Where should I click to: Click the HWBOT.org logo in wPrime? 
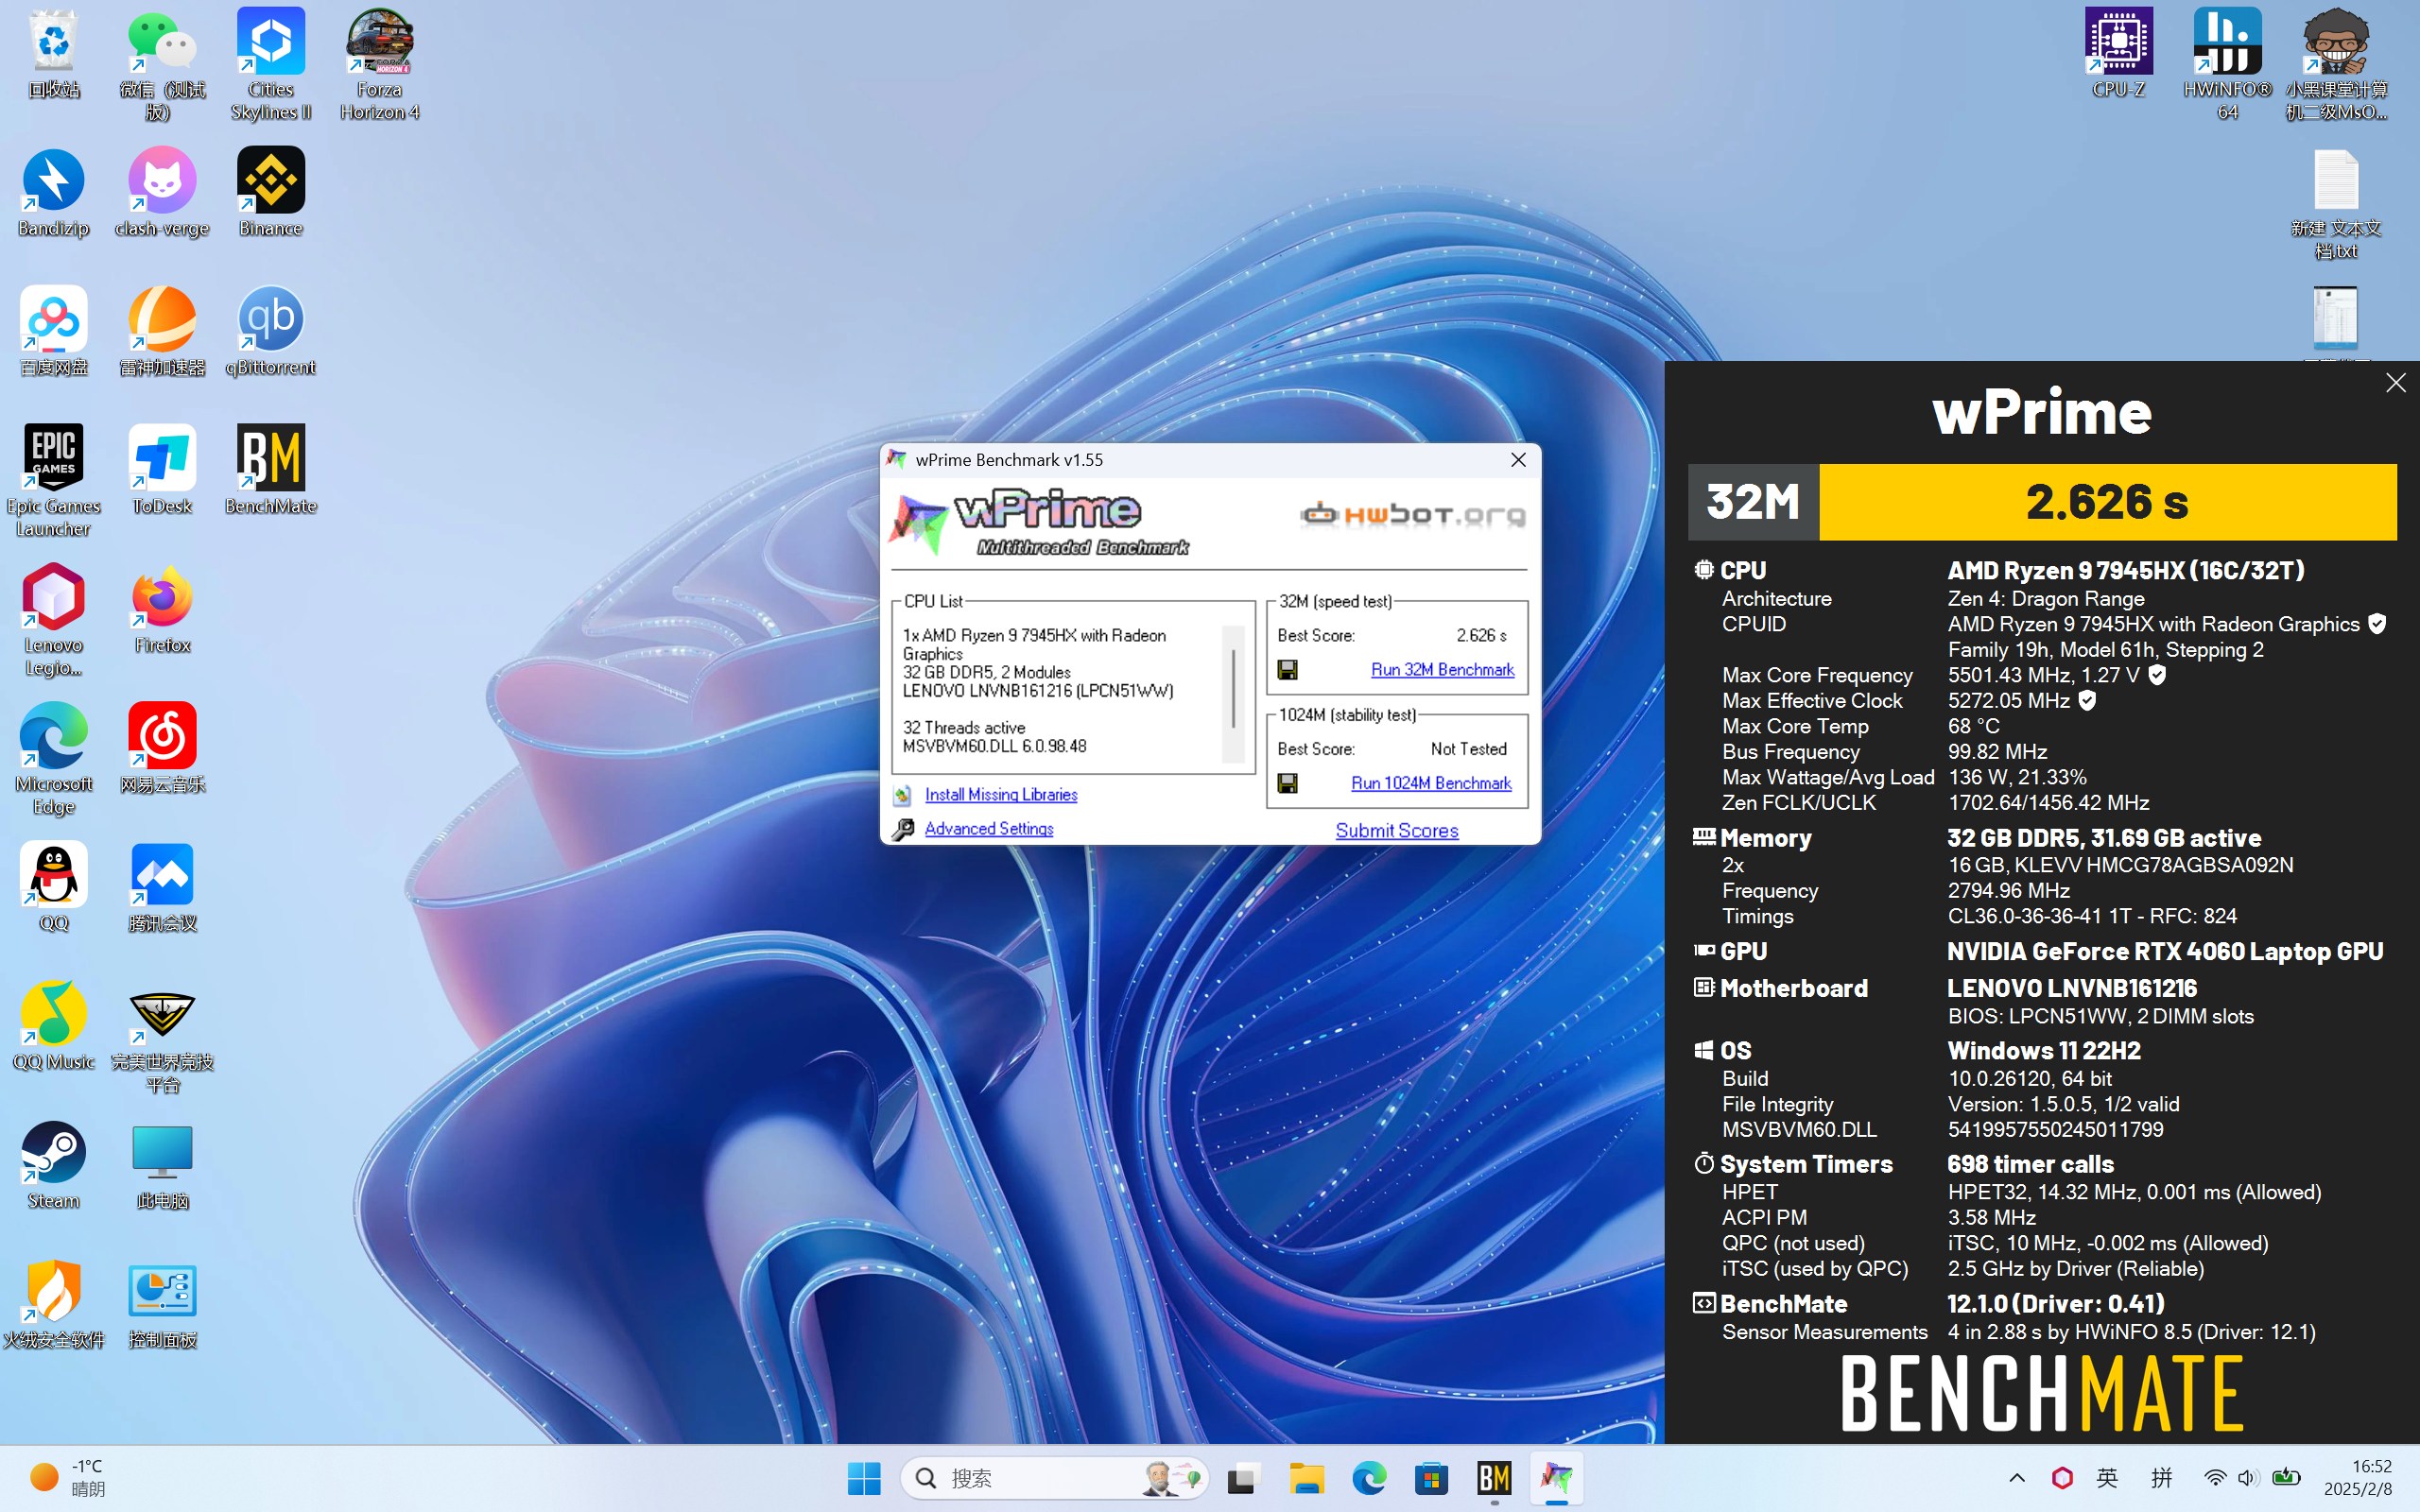point(1413,515)
